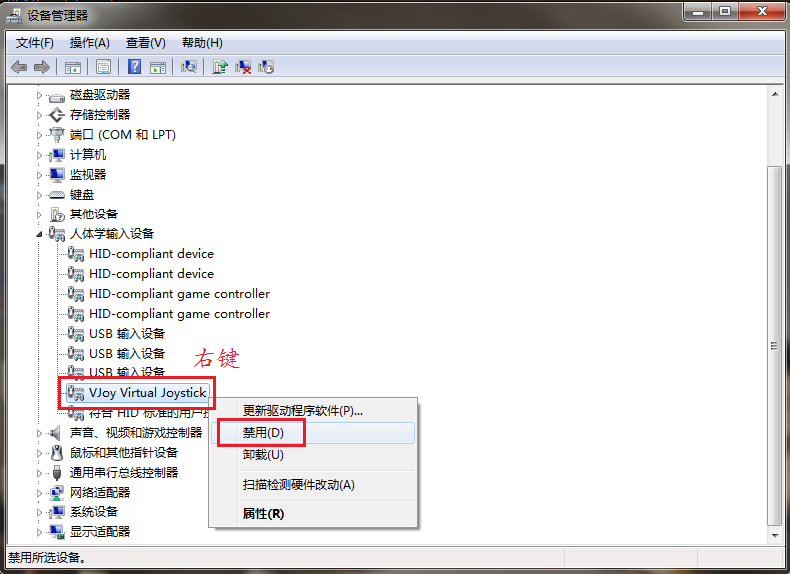Open the 操作(A) menu
Viewport: 790px width, 574px height.
[89, 43]
